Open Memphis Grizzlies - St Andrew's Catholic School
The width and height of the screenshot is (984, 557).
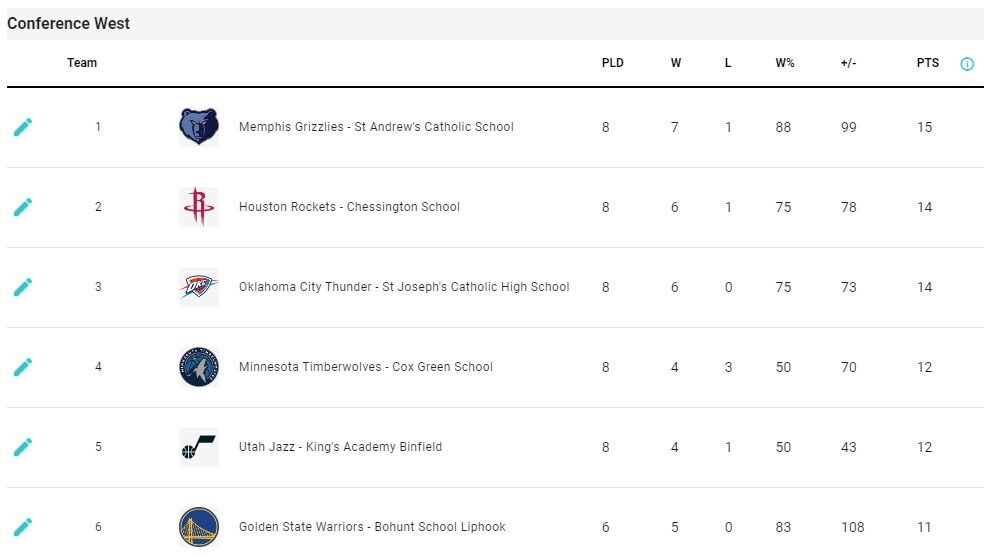tap(376, 127)
